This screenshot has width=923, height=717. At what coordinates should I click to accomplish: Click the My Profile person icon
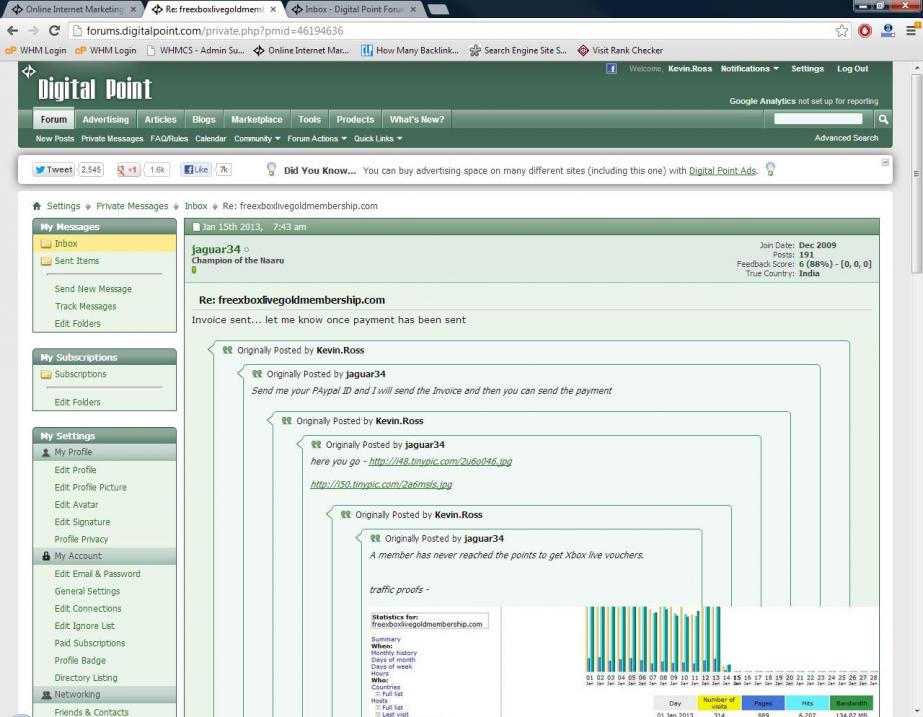(46, 453)
